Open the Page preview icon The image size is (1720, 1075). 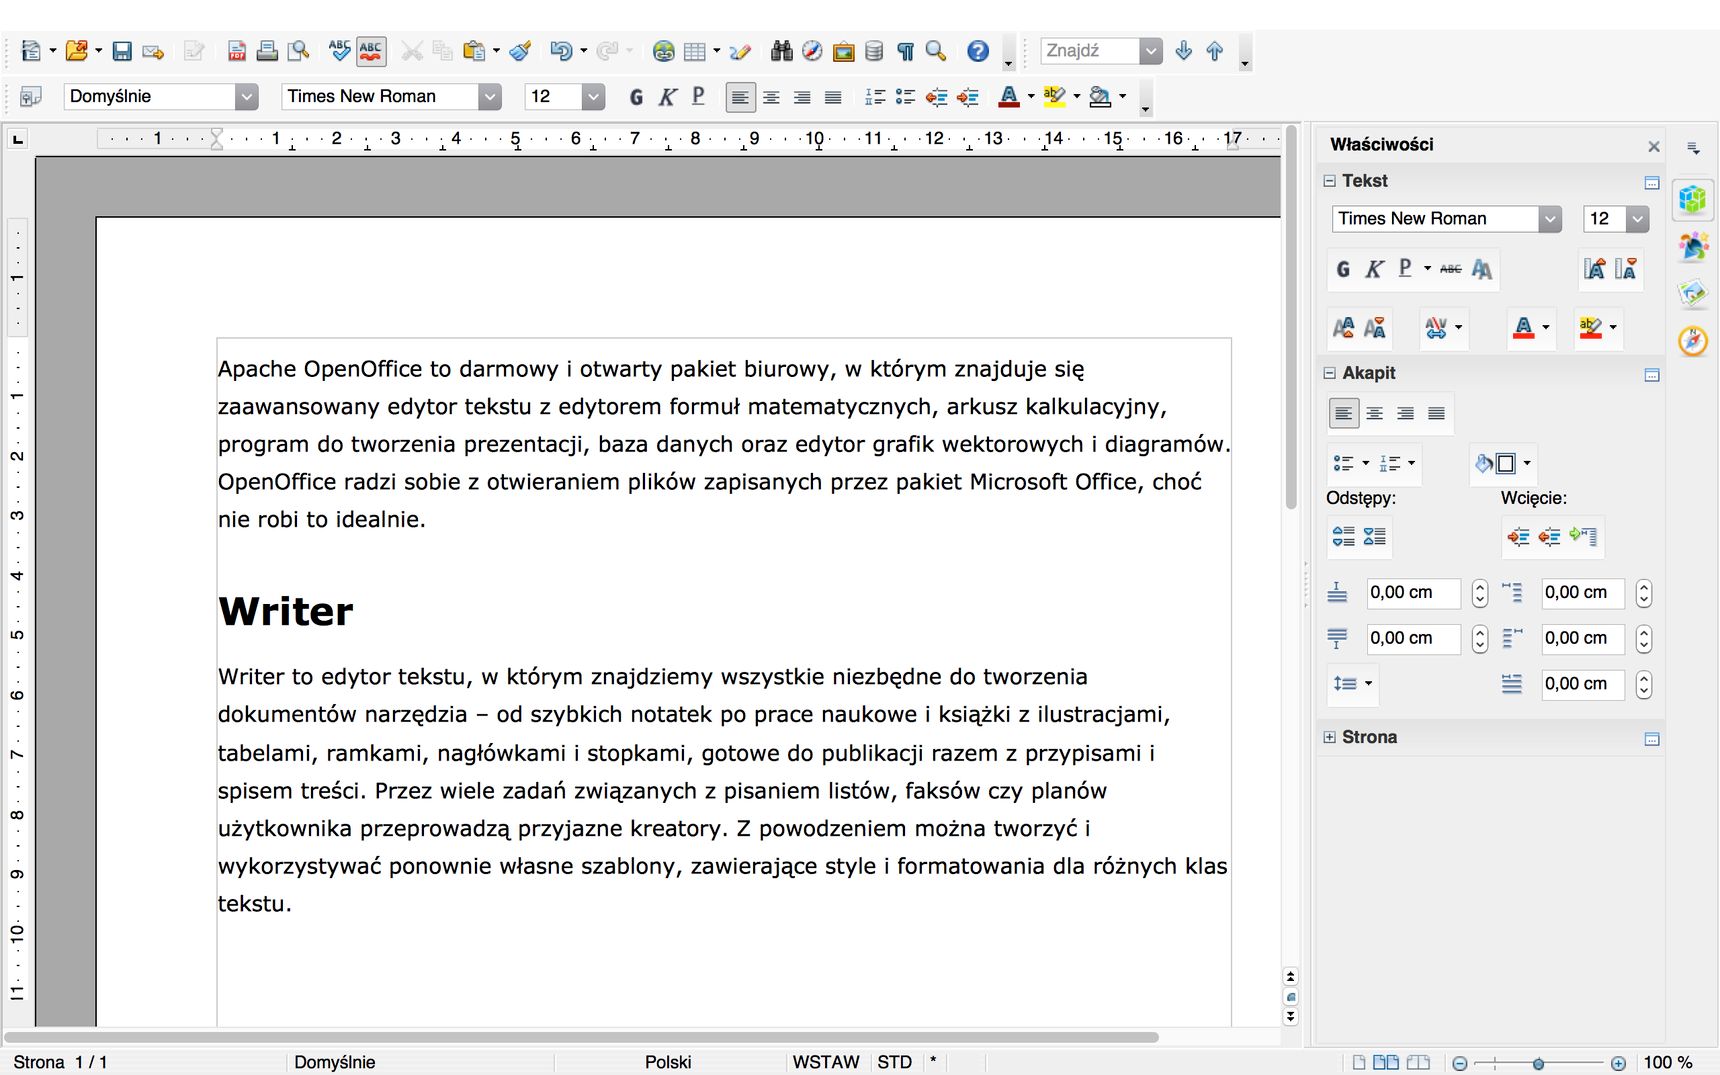coord(298,51)
